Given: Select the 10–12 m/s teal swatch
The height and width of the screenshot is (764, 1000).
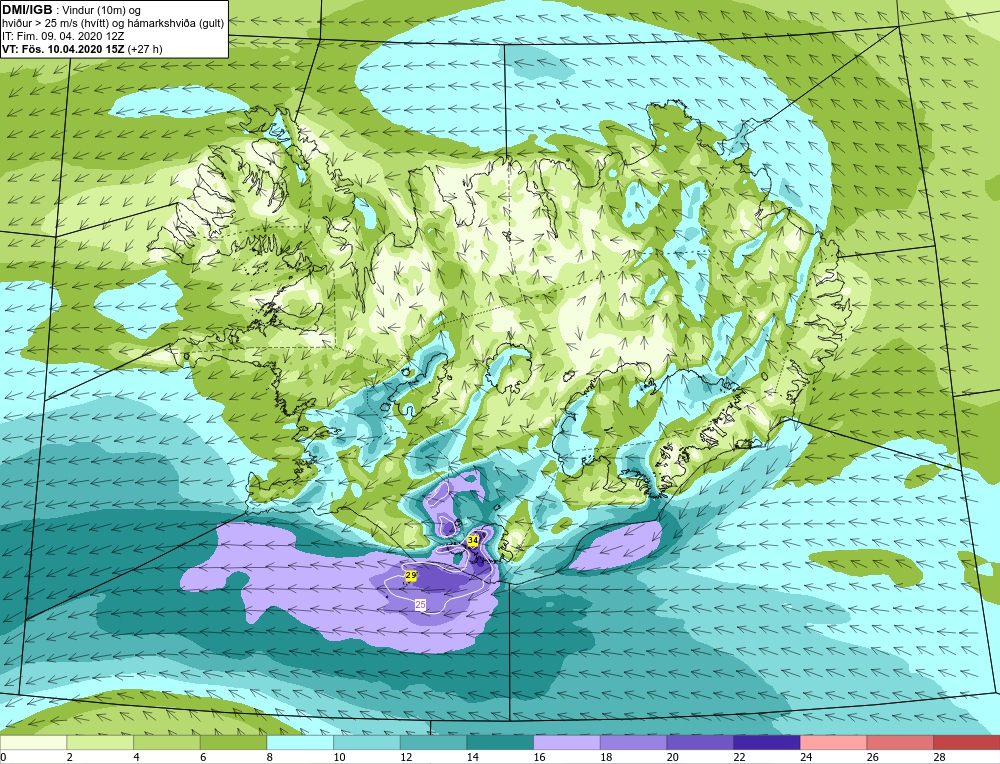Looking at the screenshot, I should click(367, 743).
